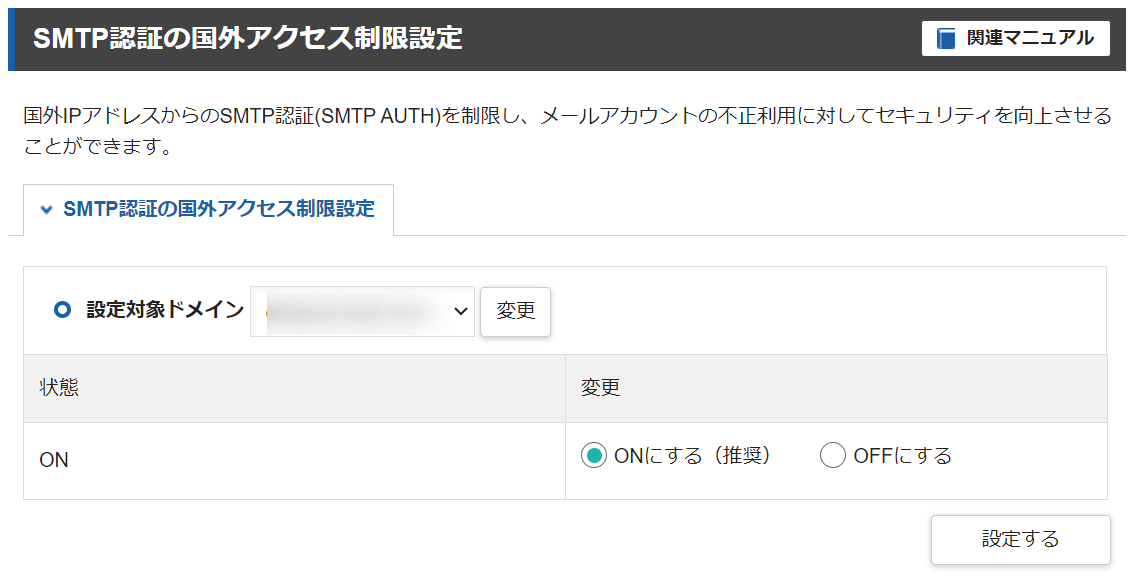This screenshot has width=1138, height=583.
Task: Click the description paragraph about 国外IPアドレス
Action: [567, 131]
